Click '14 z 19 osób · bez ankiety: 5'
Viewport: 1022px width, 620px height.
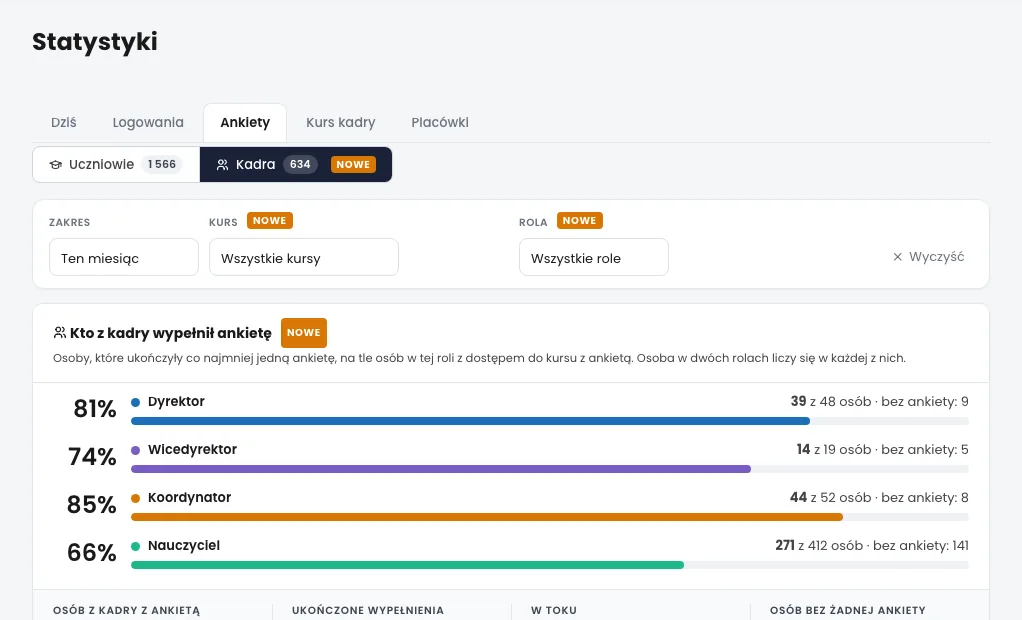(883, 450)
